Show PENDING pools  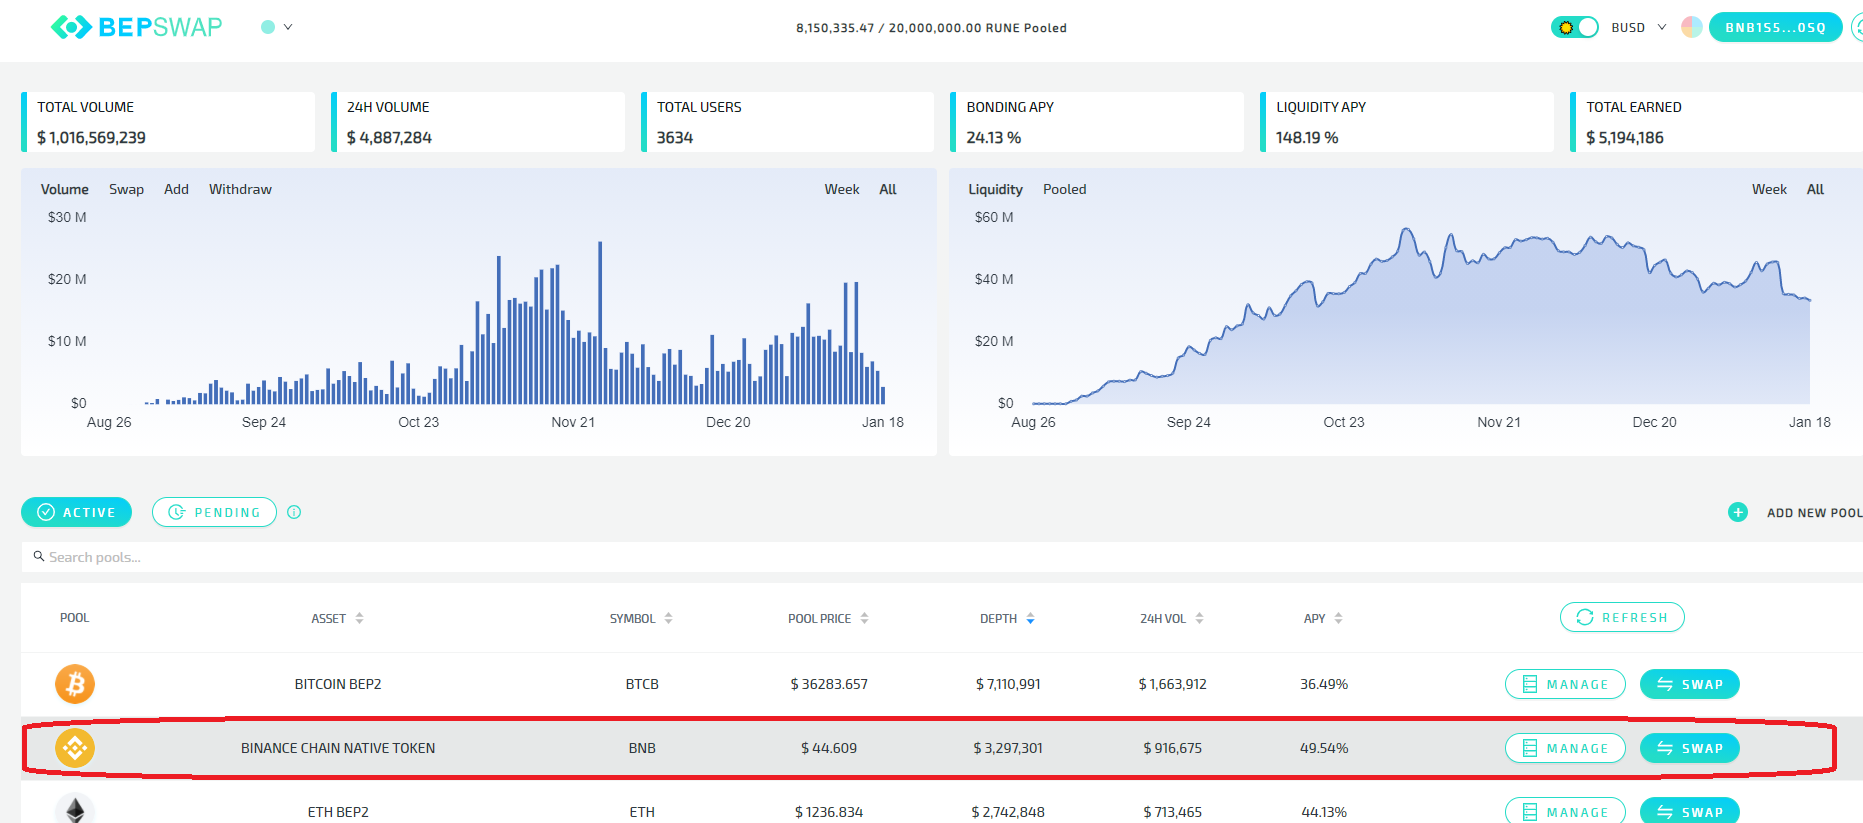click(x=214, y=512)
